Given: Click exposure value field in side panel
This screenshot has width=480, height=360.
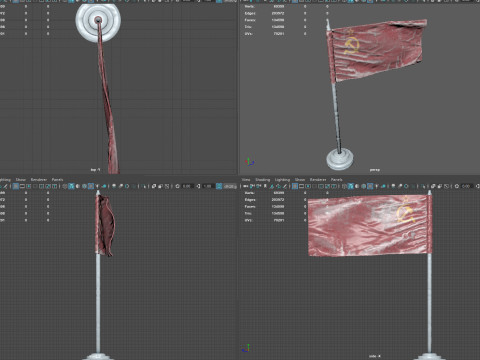Looking at the screenshot, I should pos(466,186).
